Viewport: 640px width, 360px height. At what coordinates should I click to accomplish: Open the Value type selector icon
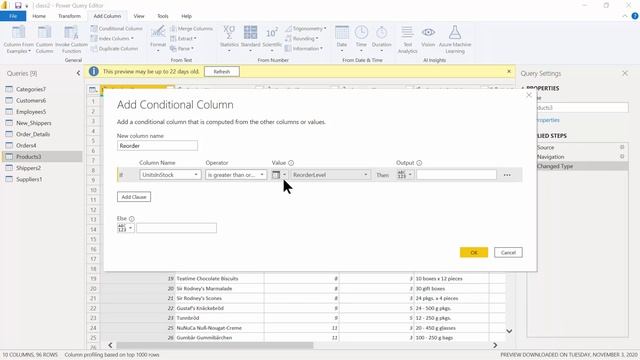279,175
